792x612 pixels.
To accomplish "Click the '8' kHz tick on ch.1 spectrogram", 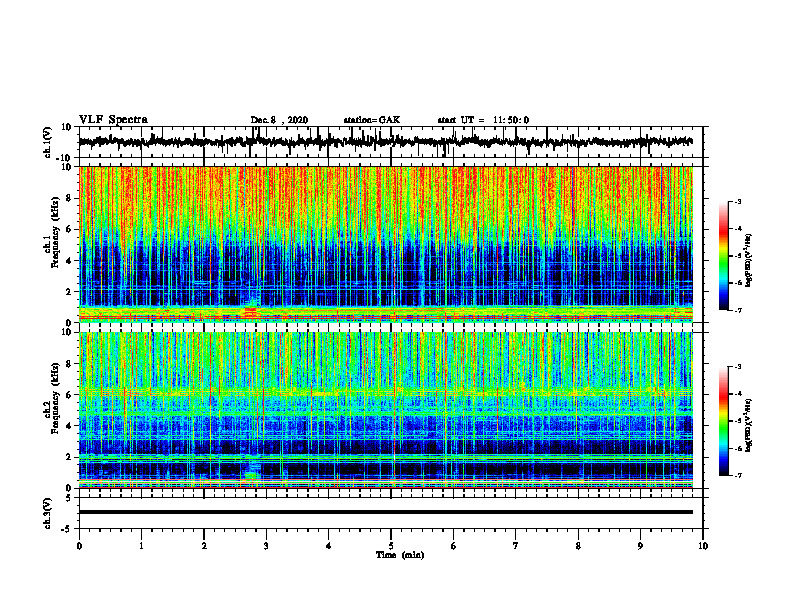I will click(69, 198).
